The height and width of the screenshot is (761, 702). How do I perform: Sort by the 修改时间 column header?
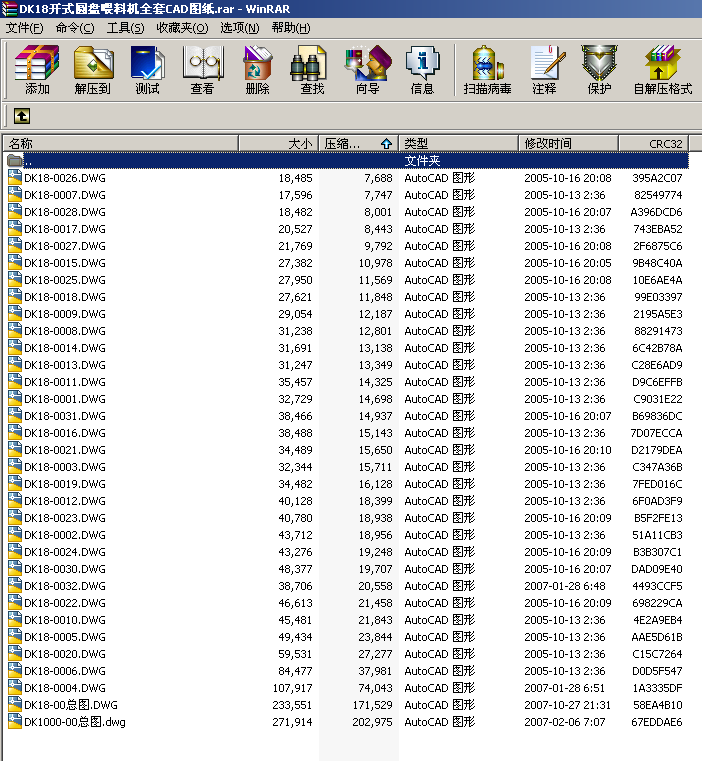tap(568, 144)
